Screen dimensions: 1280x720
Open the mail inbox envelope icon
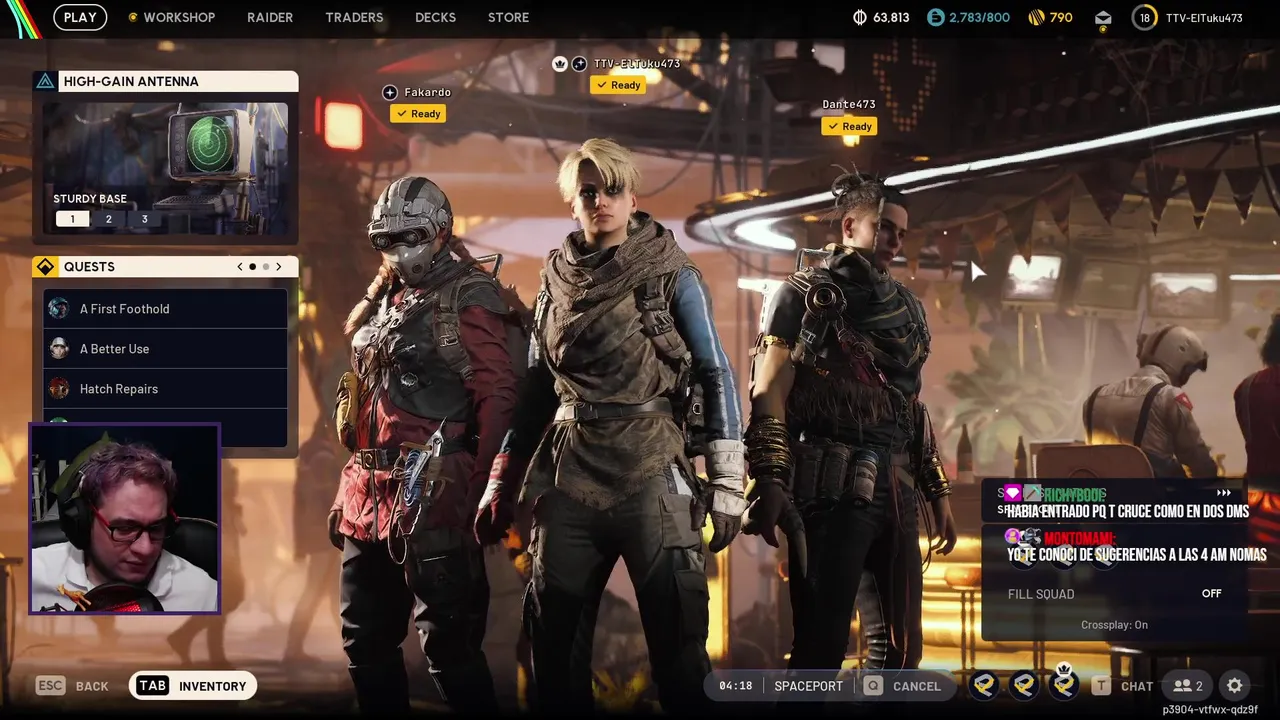tap(1103, 17)
